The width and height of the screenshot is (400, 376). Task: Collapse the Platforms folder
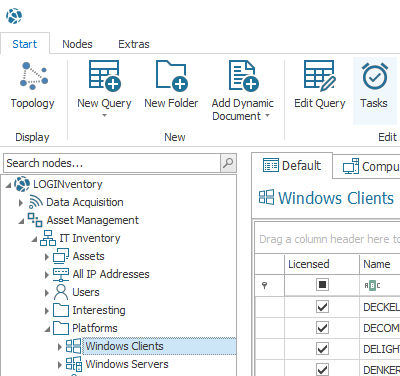(47, 329)
